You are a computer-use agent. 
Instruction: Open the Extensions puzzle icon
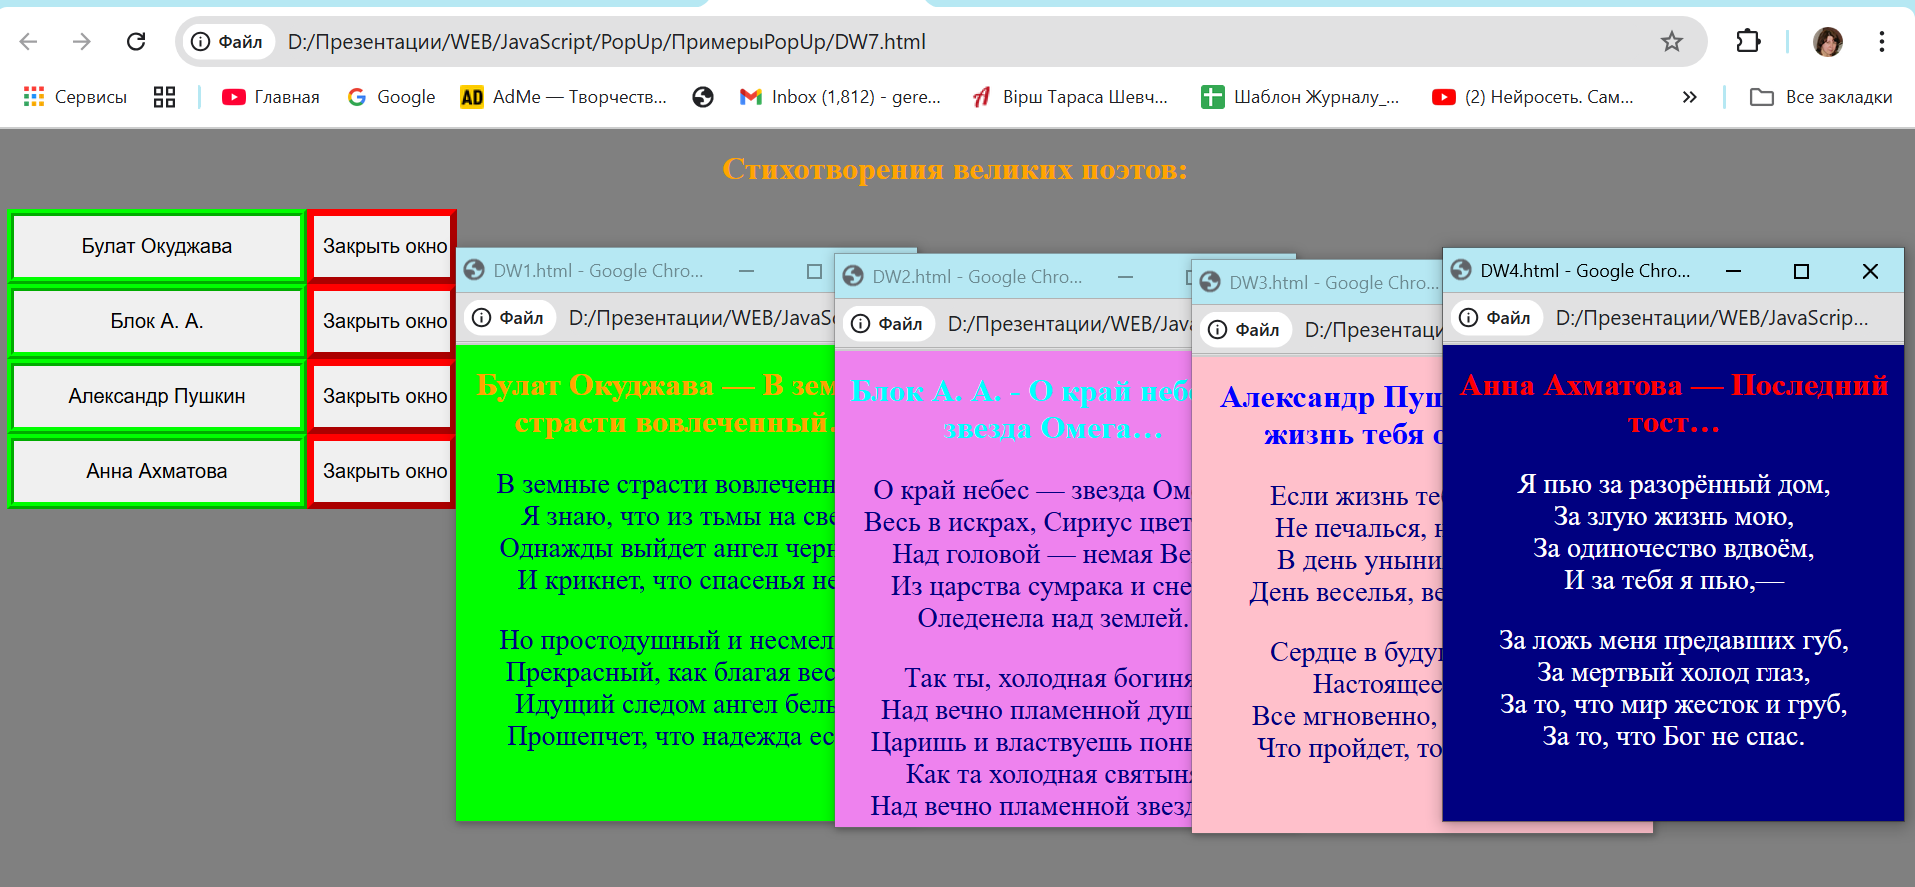coord(1747,41)
